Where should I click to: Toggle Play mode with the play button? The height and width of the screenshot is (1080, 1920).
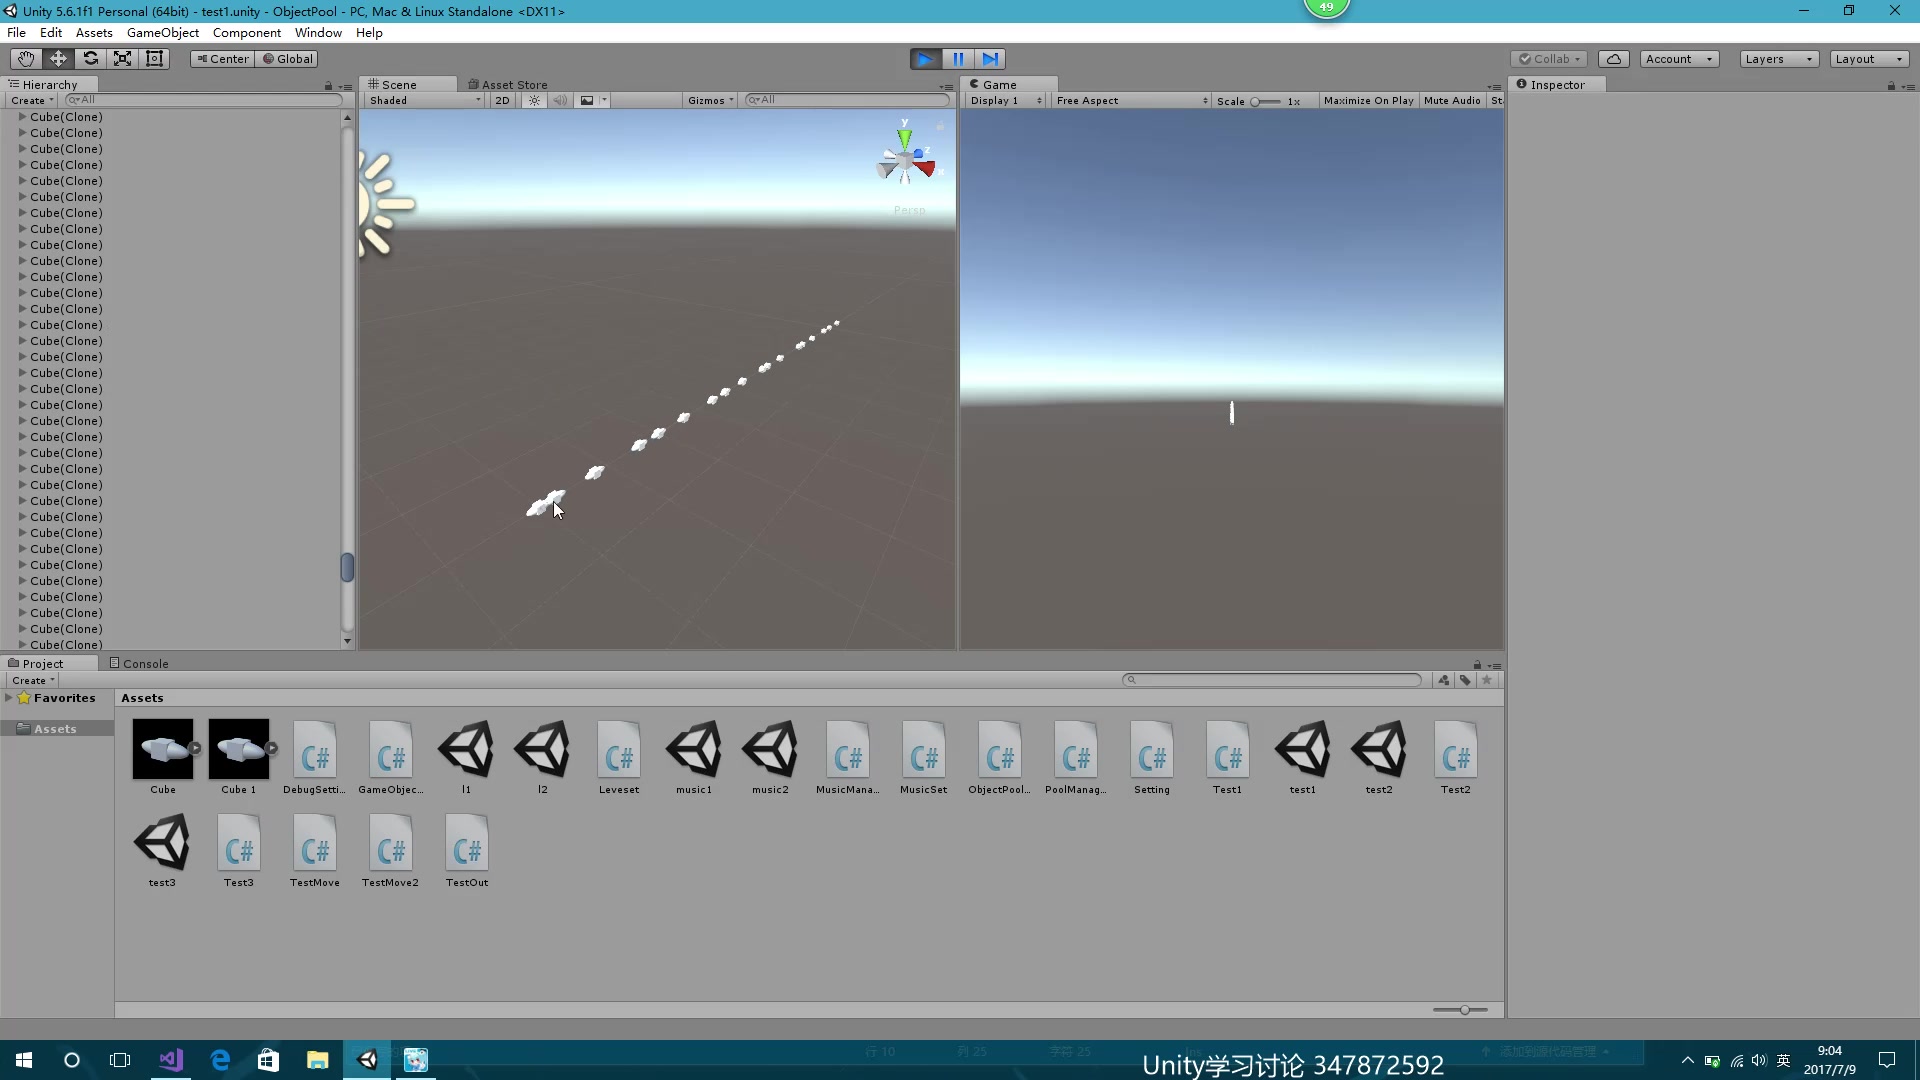(925, 59)
